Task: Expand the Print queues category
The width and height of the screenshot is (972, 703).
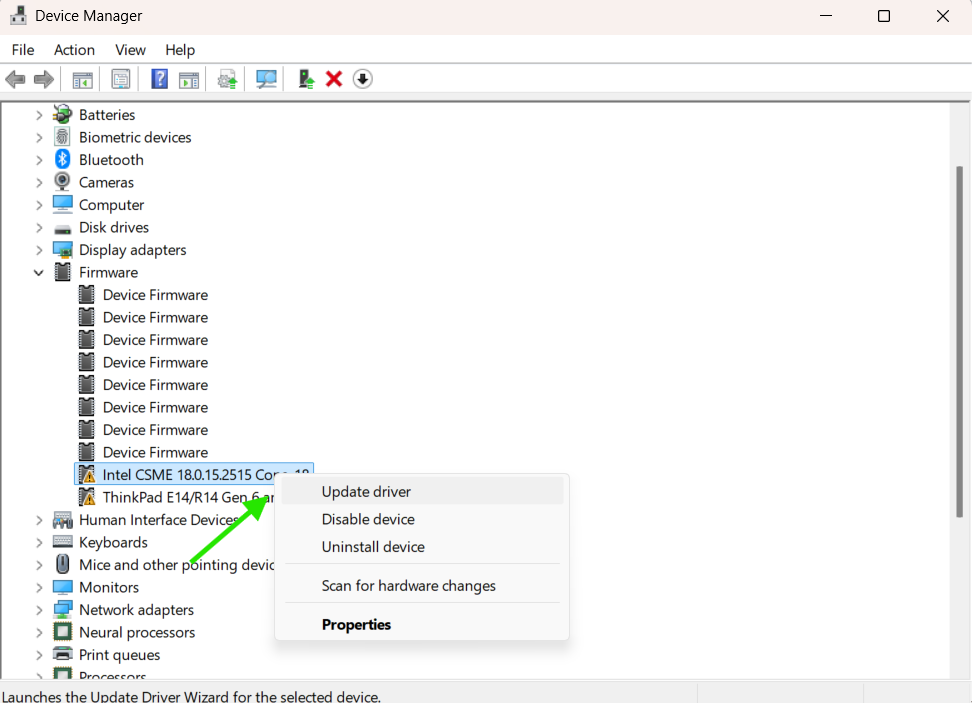Action: [x=39, y=655]
